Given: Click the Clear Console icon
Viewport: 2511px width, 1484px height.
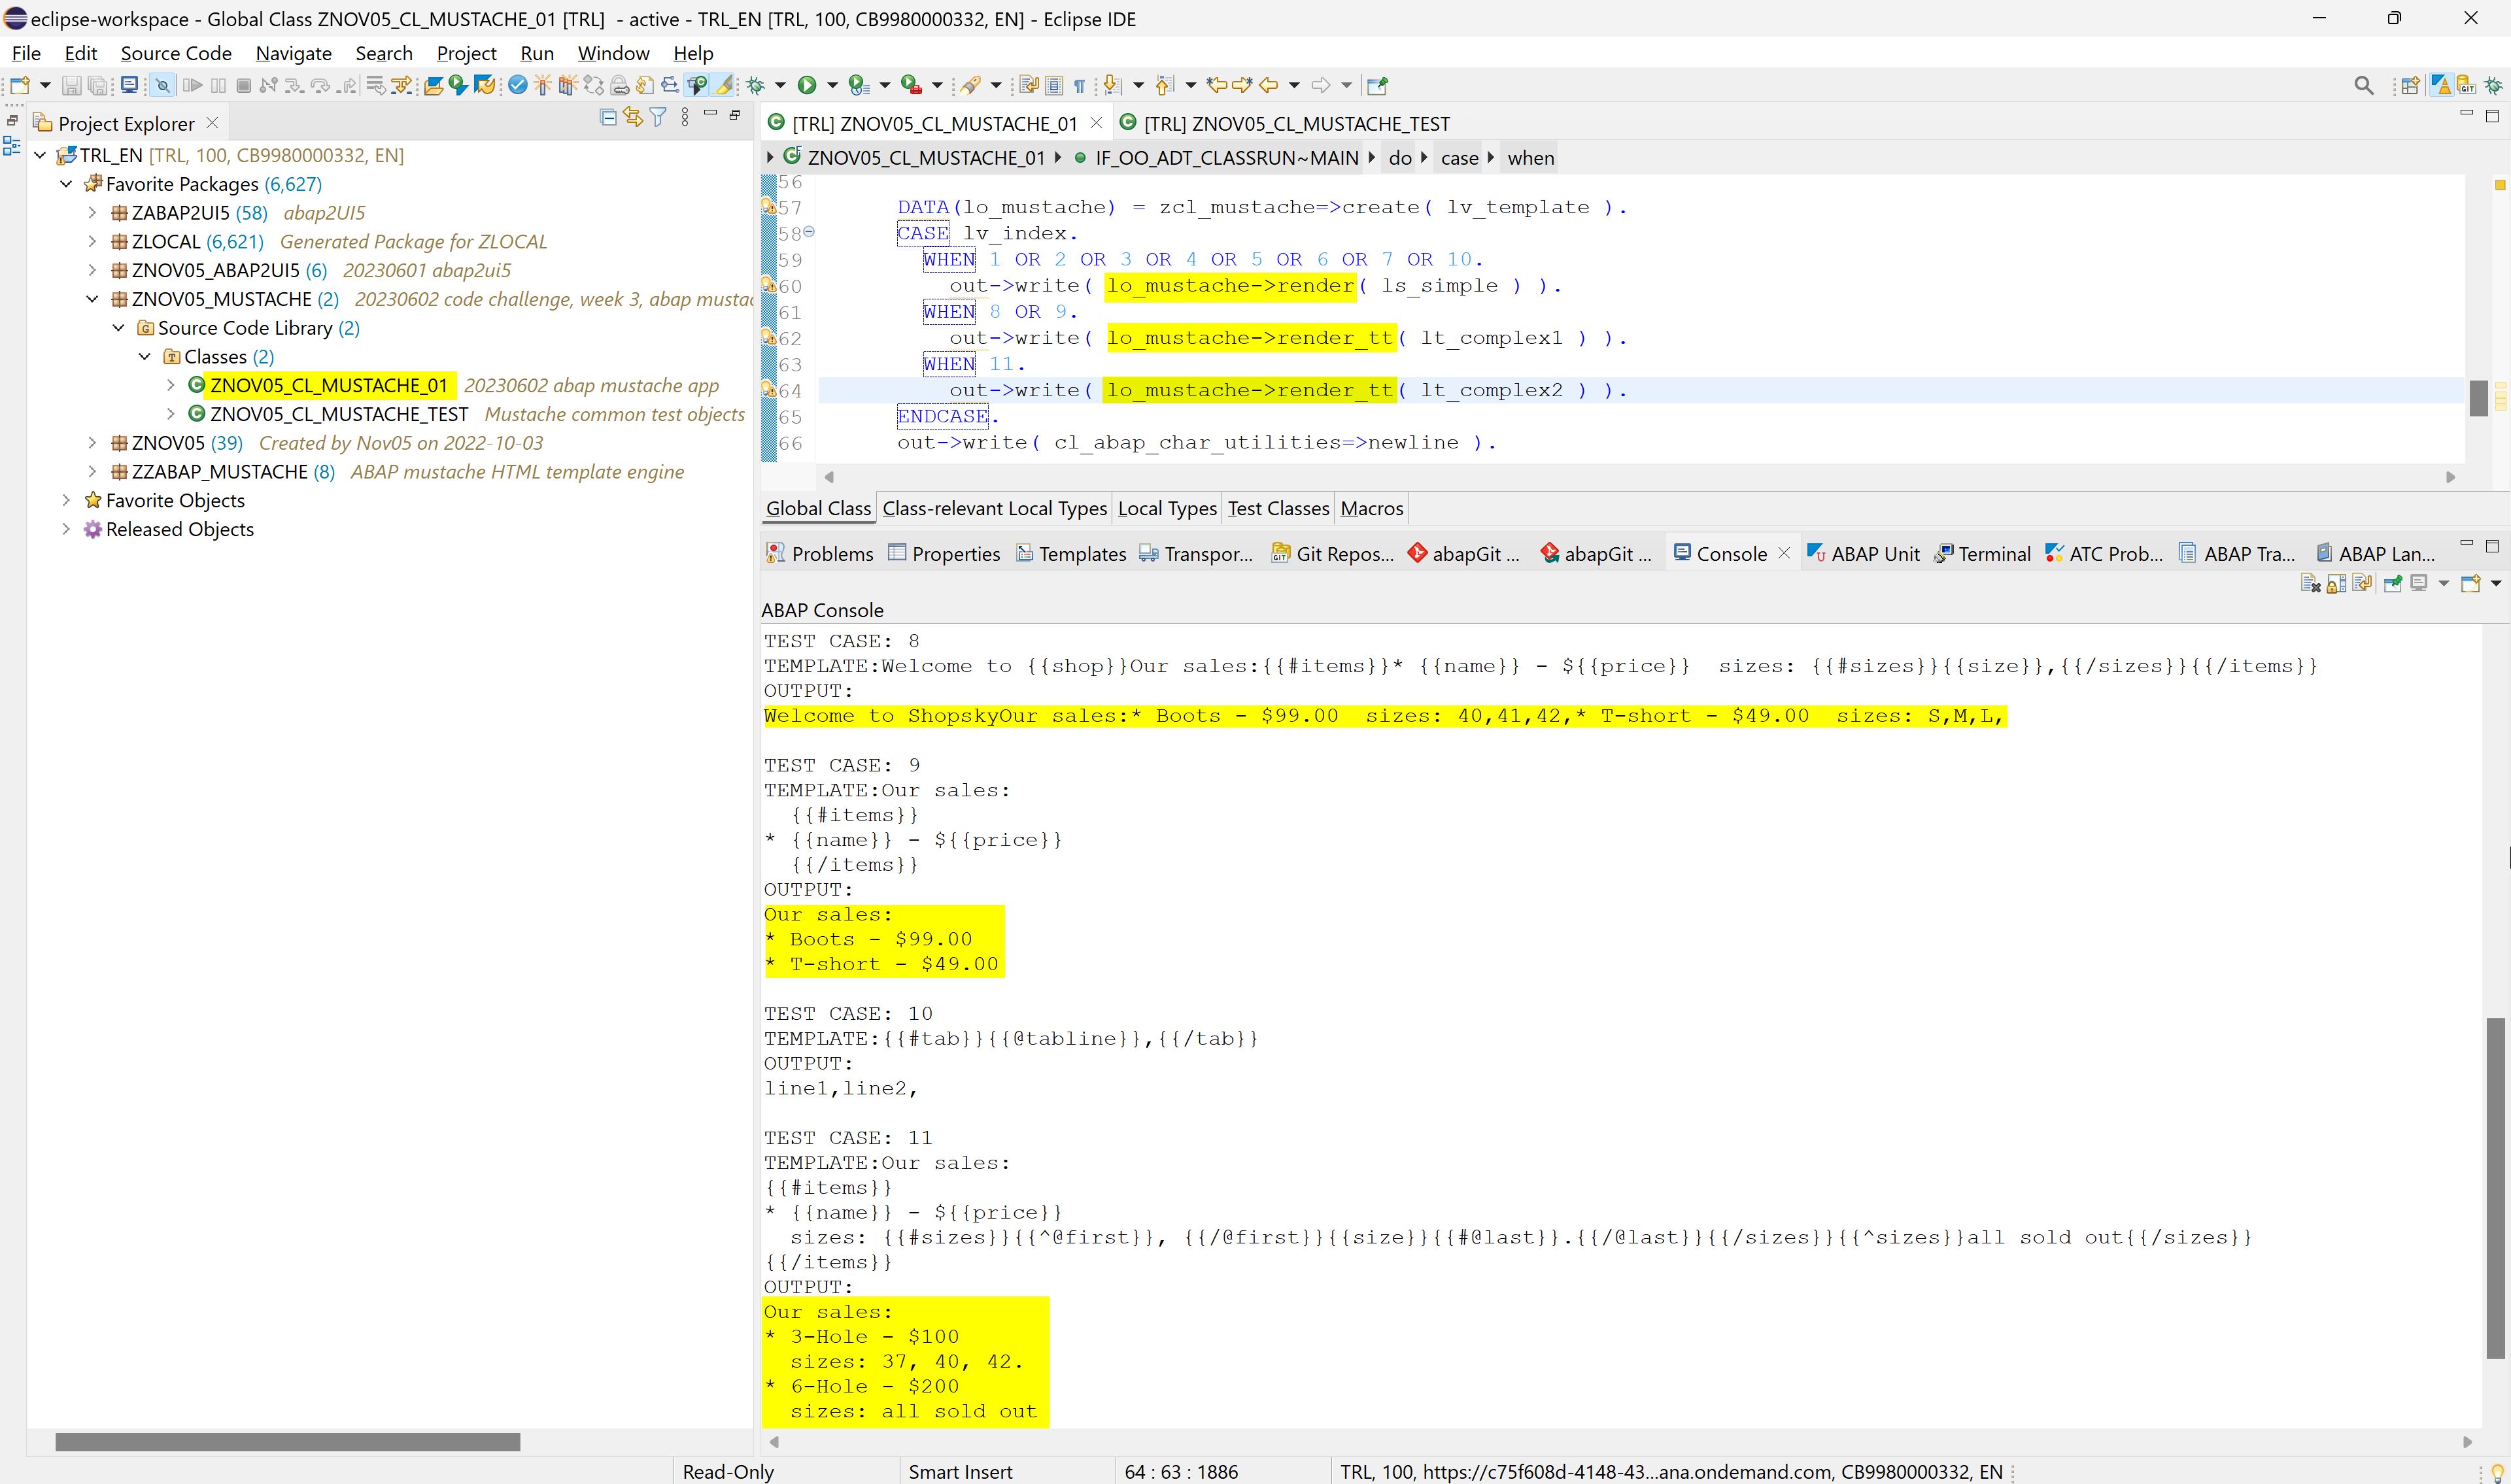Looking at the screenshot, I should pos(2310,583).
